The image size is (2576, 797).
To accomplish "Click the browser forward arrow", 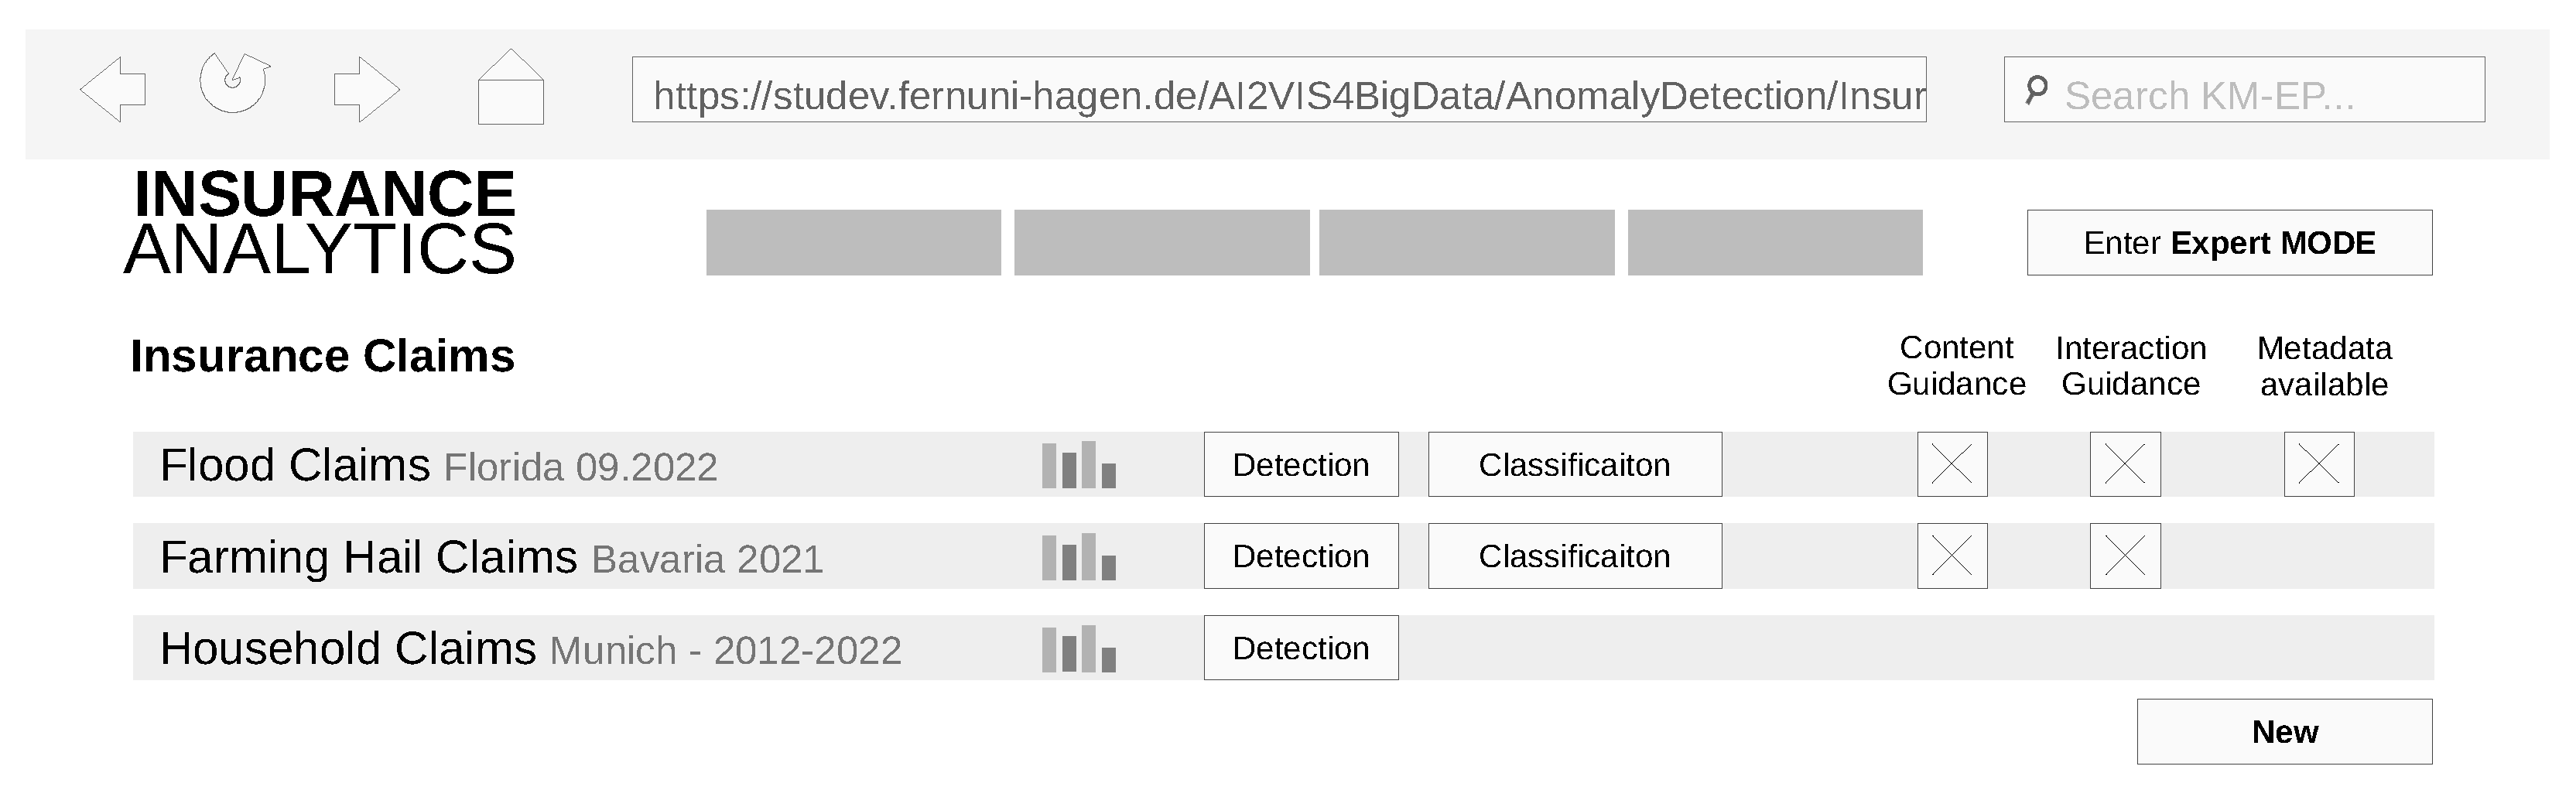I will pyautogui.click(x=366, y=90).
